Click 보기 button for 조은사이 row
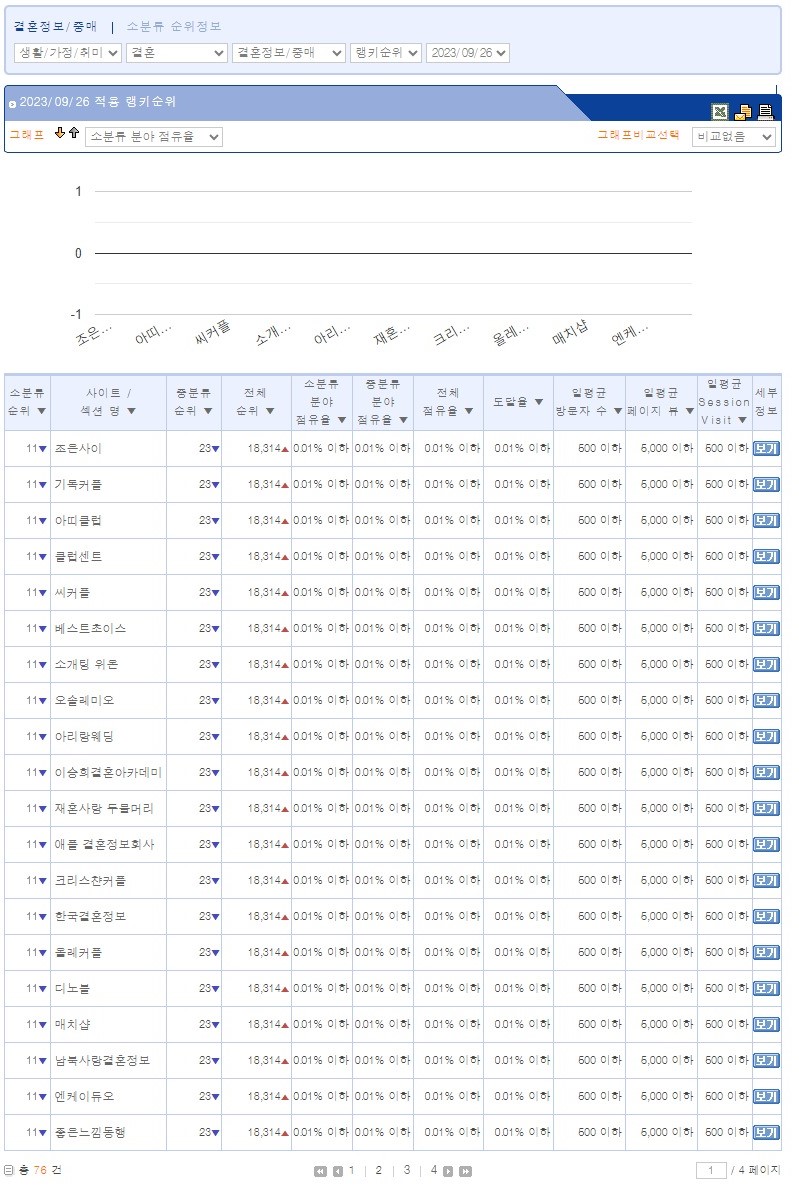Image resolution: width=799 pixels, height=1194 pixels. (x=765, y=449)
